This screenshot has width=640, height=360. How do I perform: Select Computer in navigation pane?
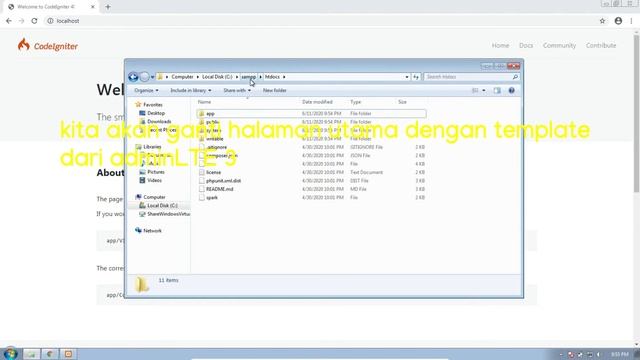[x=154, y=197]
